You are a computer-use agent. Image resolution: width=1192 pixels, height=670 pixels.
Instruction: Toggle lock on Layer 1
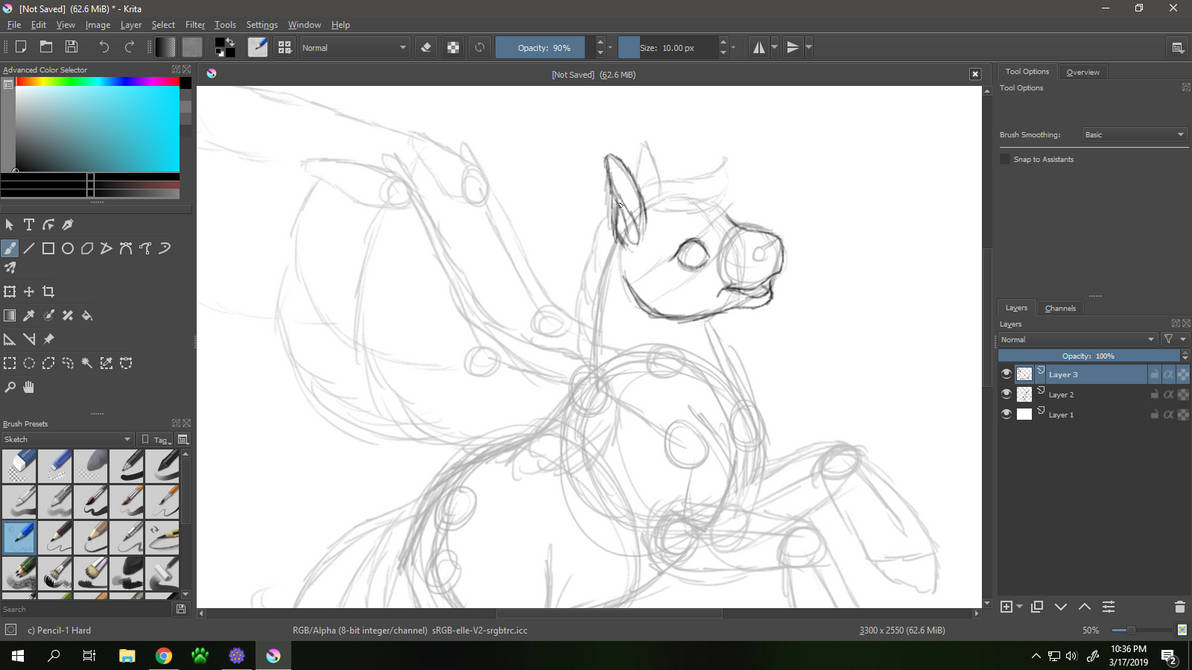point(1154,414)
